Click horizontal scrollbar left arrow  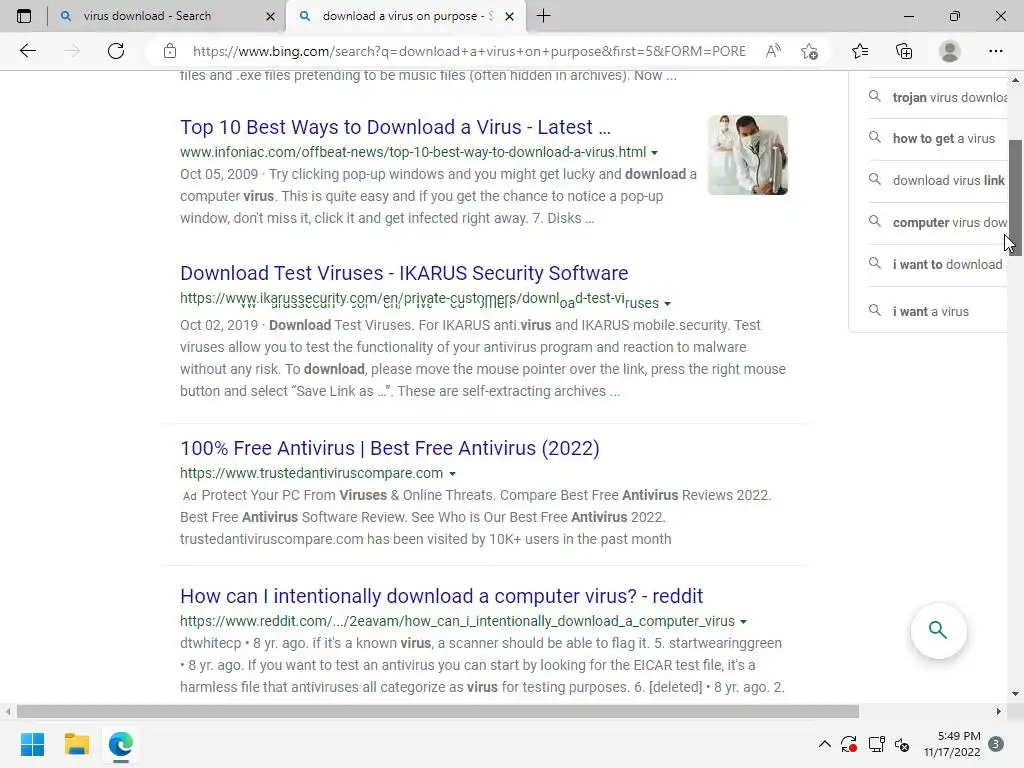(8, 711)
